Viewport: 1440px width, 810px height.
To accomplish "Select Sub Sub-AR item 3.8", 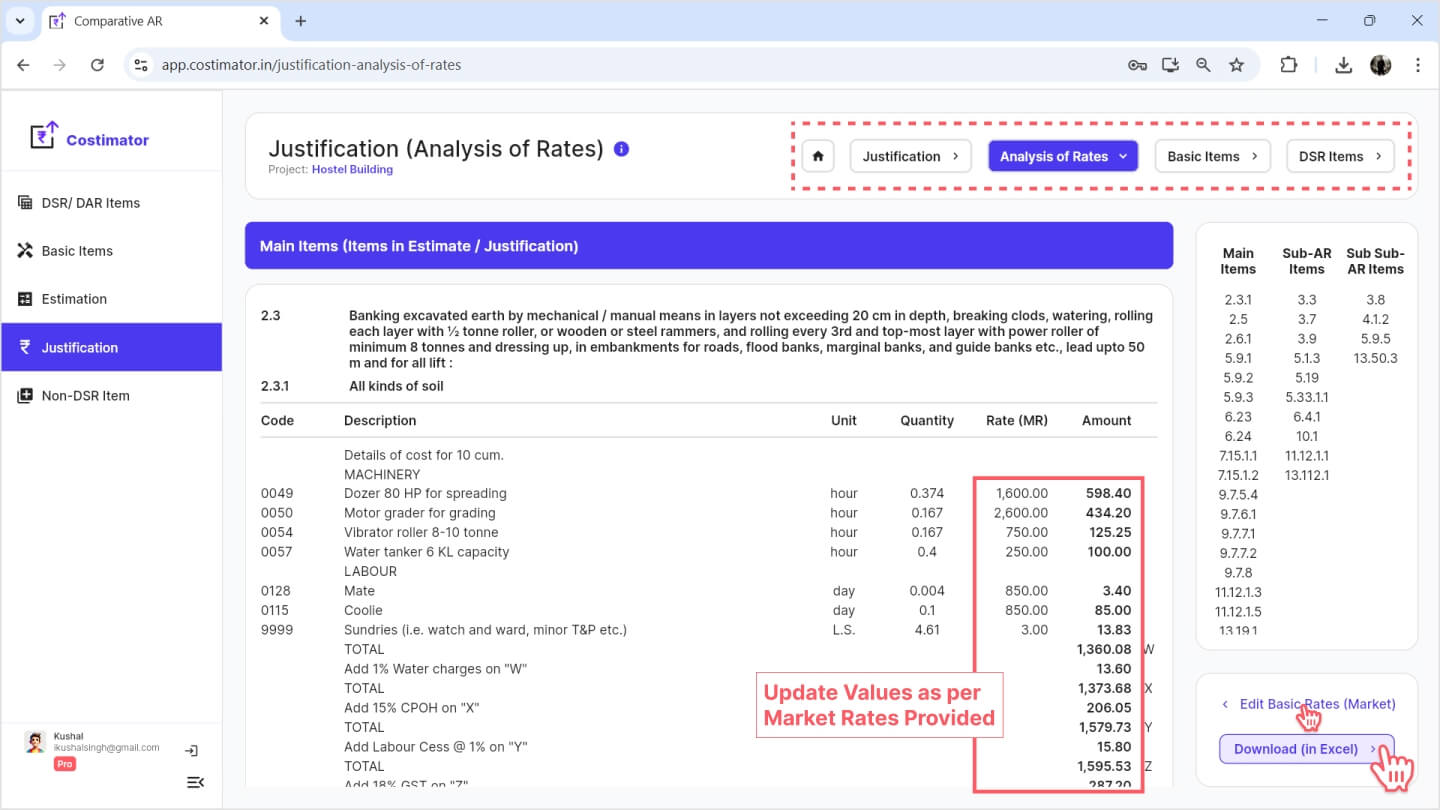I will tap(1375, 300).
